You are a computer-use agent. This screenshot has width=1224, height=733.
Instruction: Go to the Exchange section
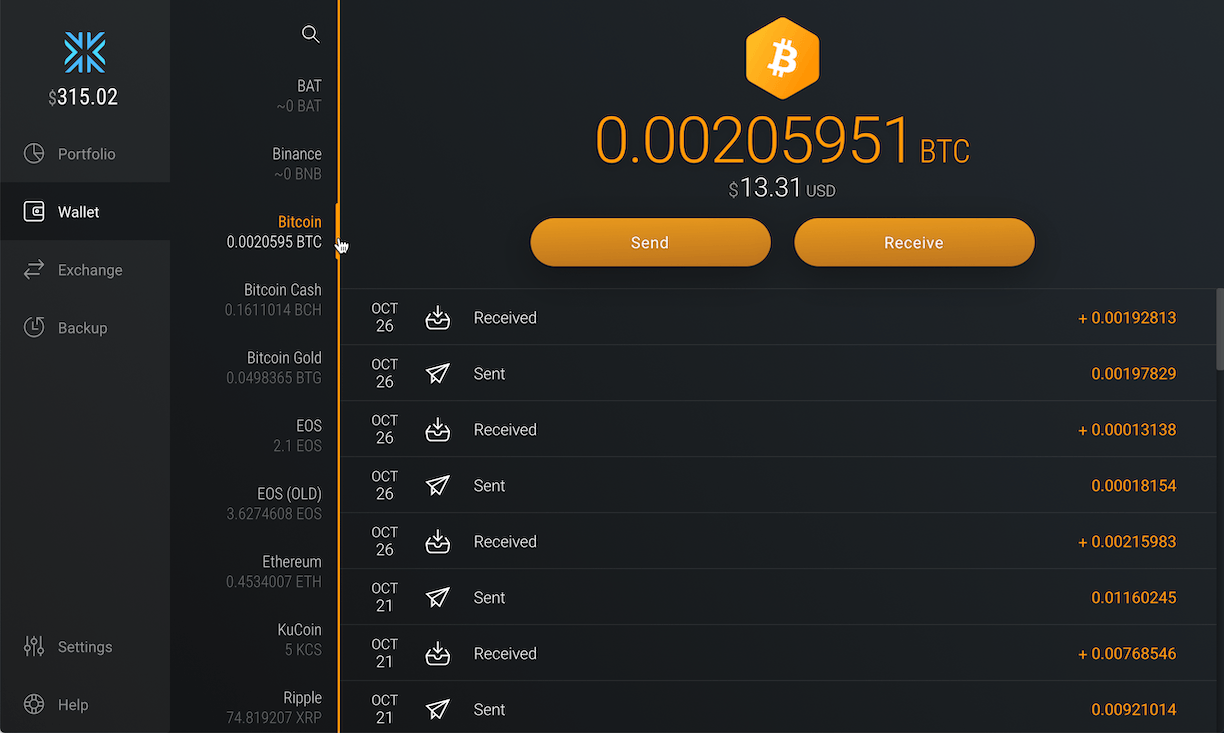[x=85, y=270]
